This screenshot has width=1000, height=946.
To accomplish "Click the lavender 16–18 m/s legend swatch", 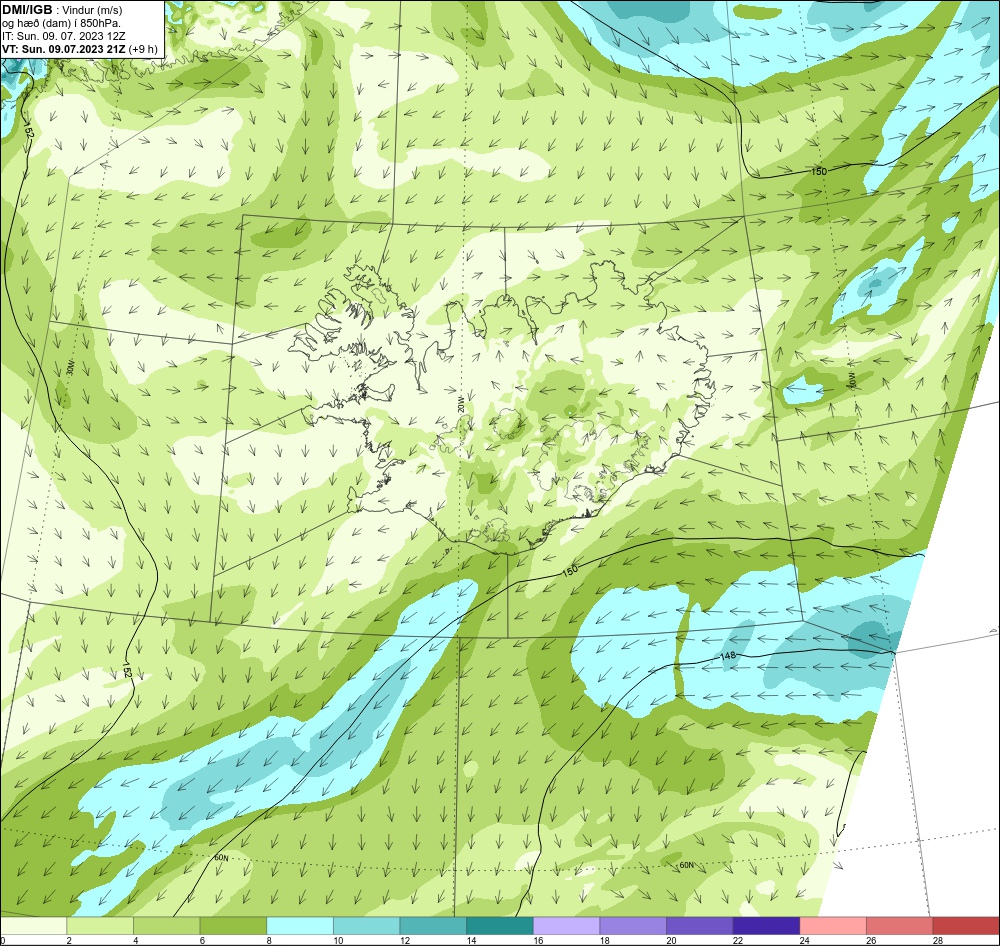I will pos(566,926).
